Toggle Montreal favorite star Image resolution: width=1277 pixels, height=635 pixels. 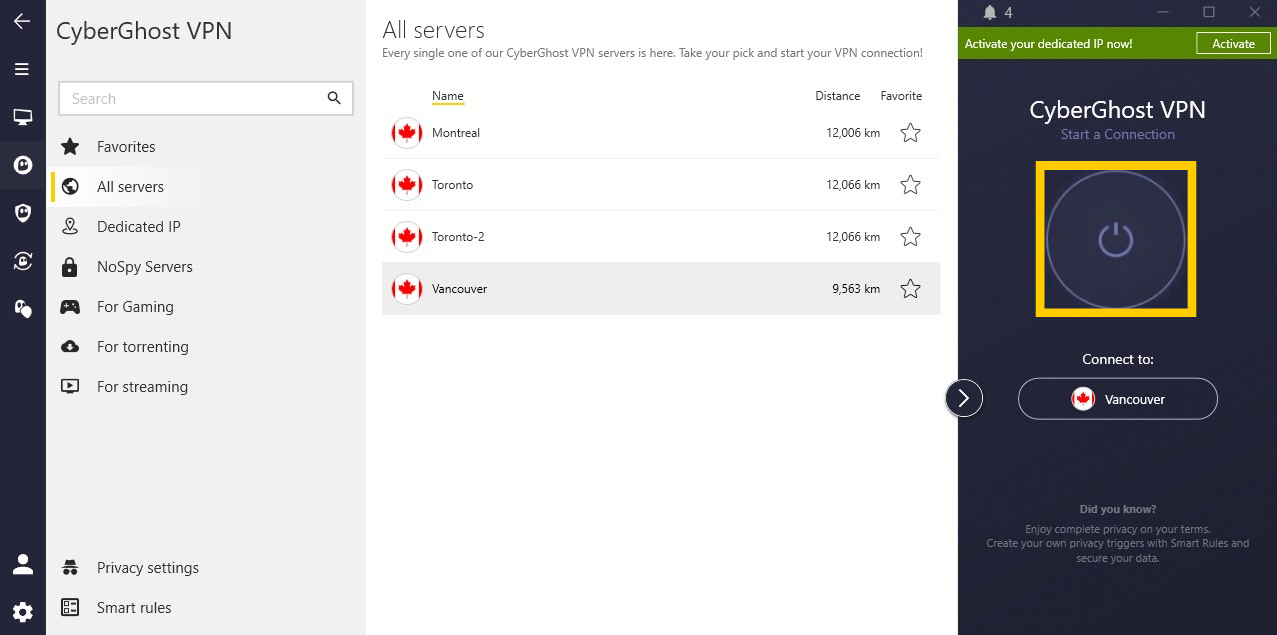point(910,133)
